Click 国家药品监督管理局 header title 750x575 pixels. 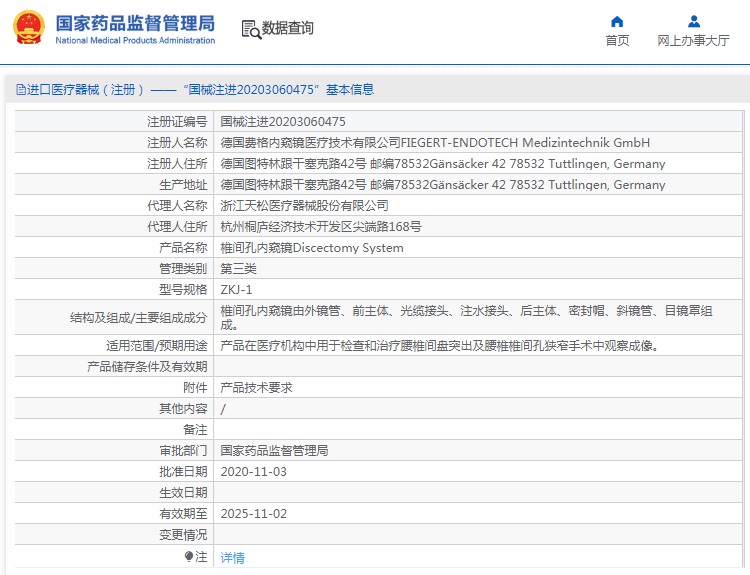click(135, 23)
